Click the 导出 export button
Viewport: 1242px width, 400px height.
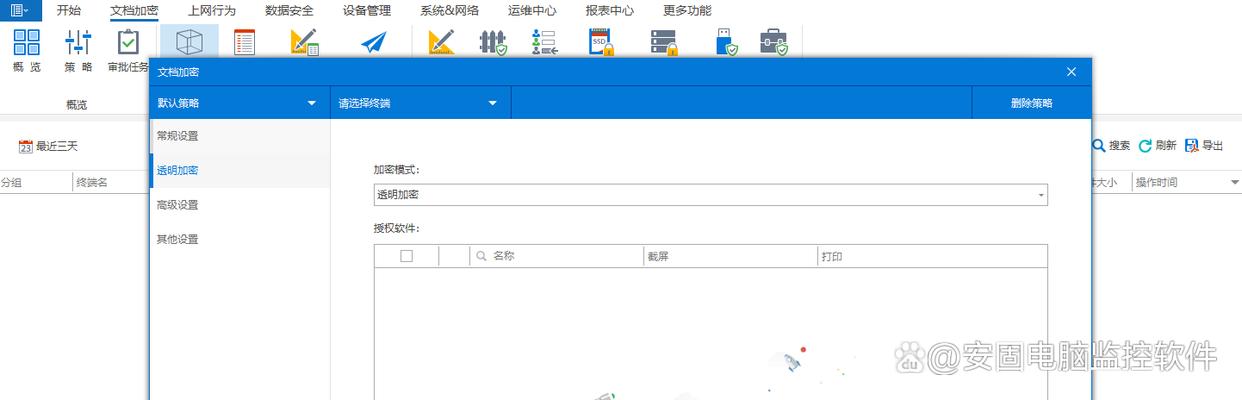pos(1204,145)
